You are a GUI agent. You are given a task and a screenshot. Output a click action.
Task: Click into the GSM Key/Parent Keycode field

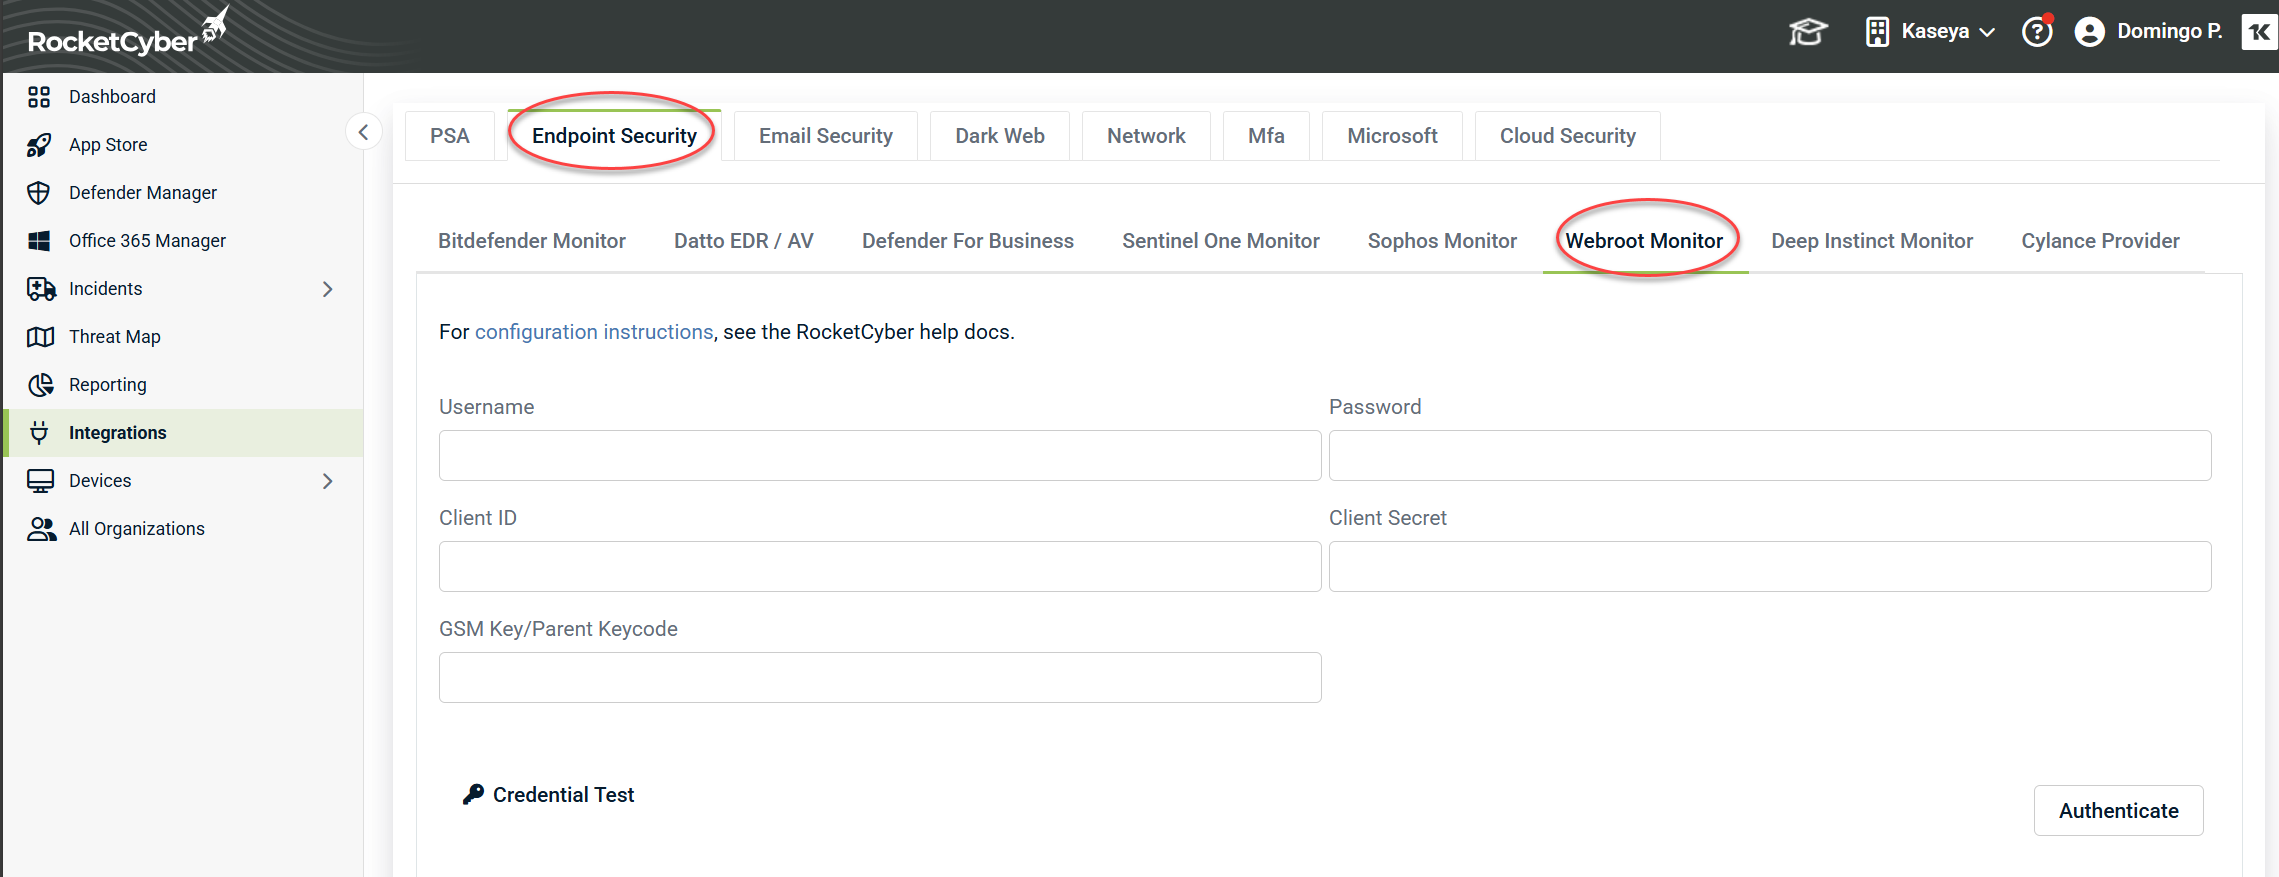click(880, 678)
